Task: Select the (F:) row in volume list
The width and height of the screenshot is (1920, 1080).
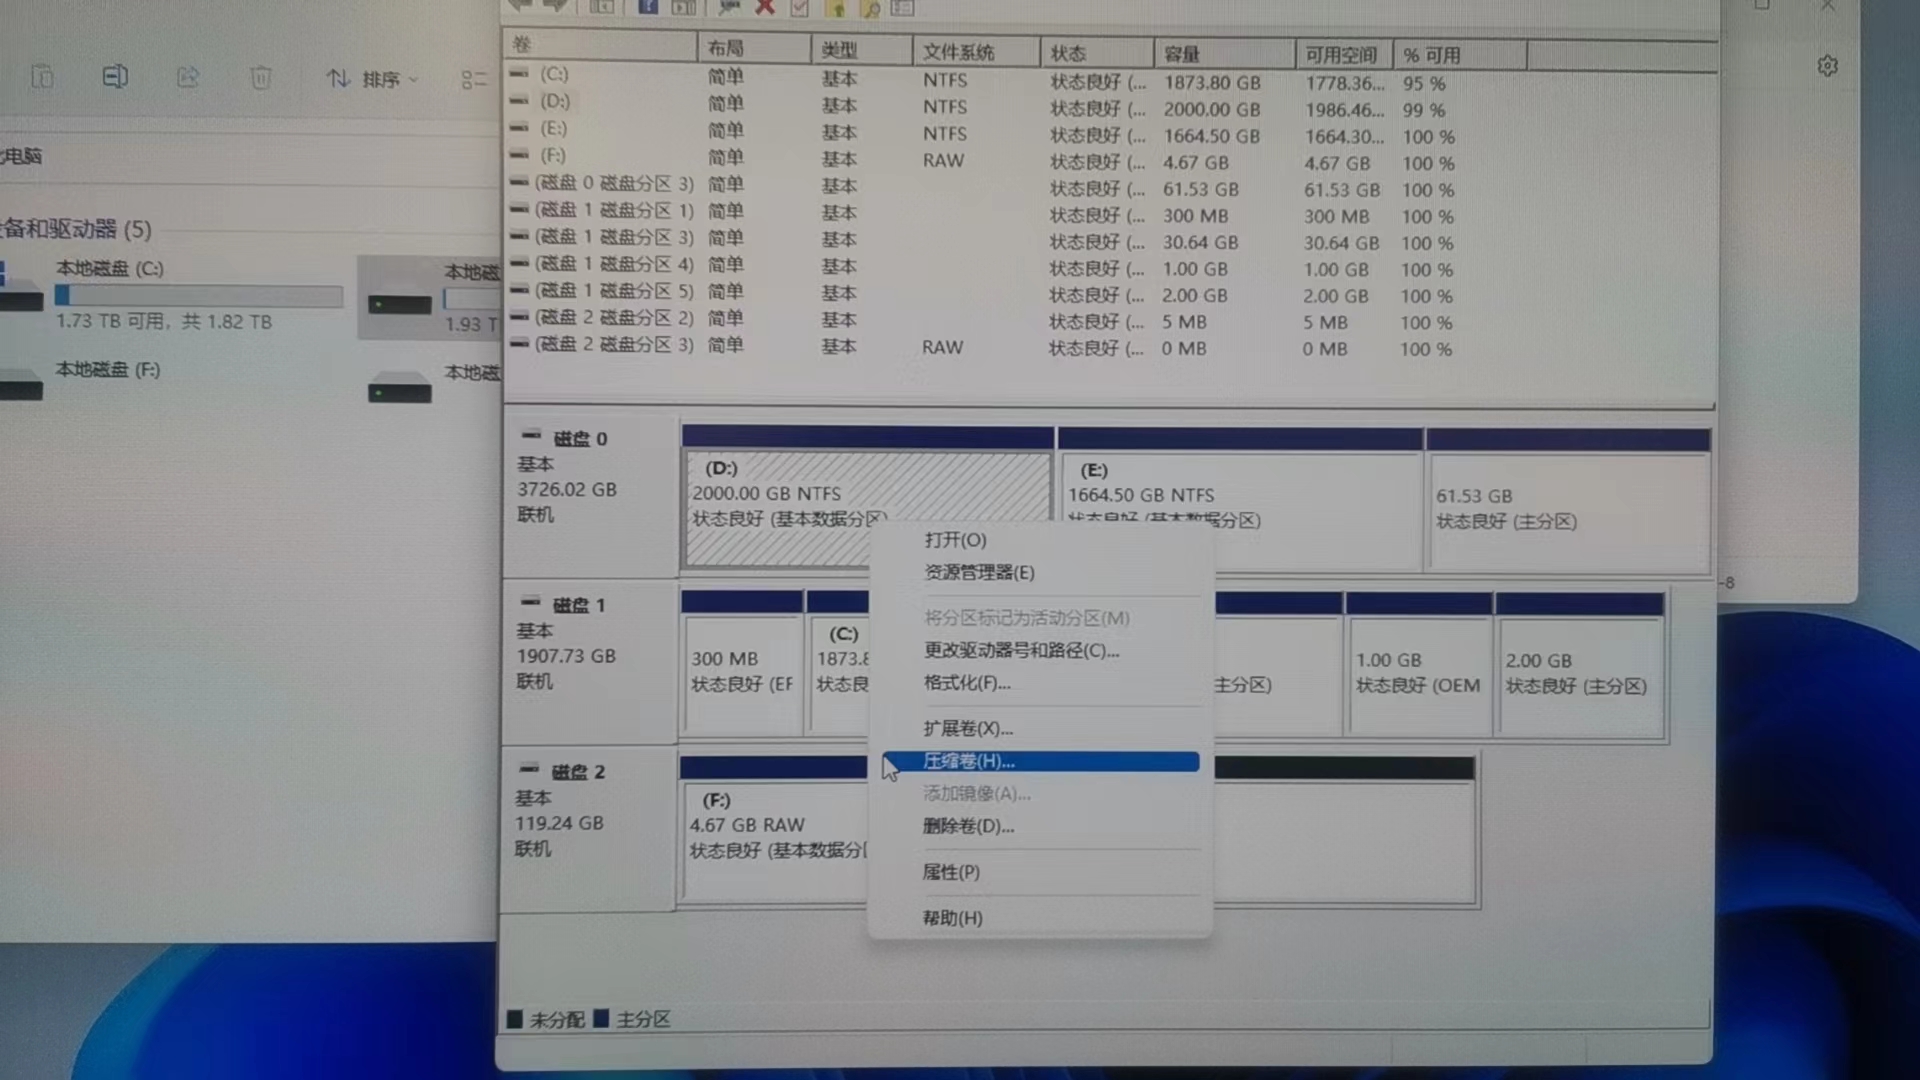Action: point(553,156)
